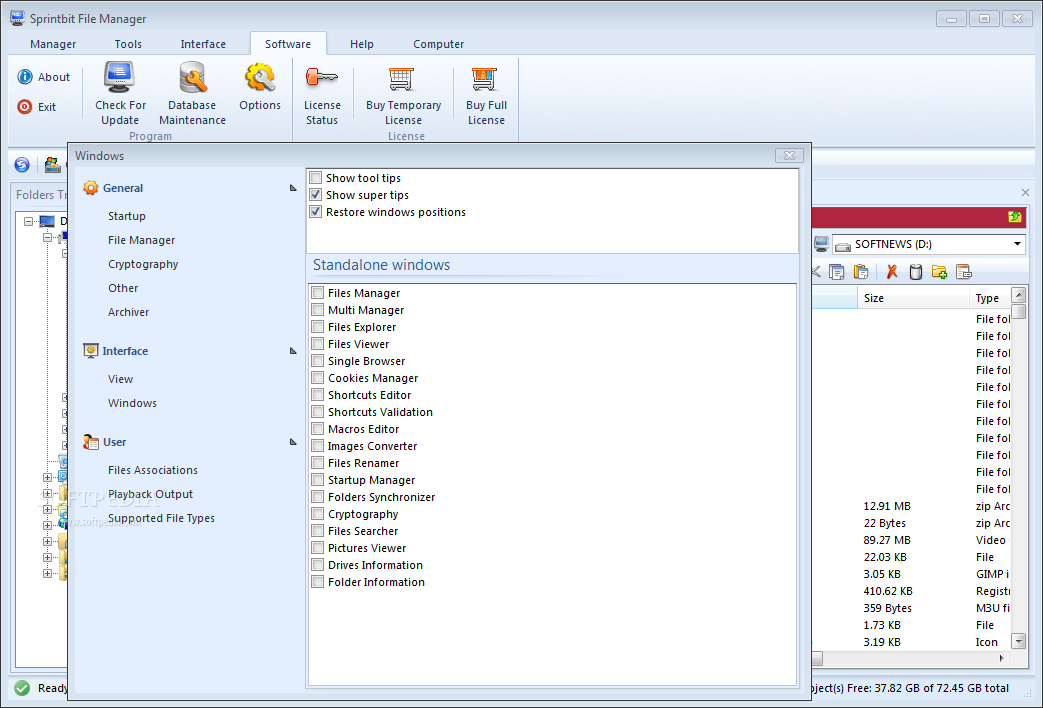Tick the Pictures Viewer checkbox
This screenshot has width=1043, height=708.
pyautogui.click(x=318, y=548)
